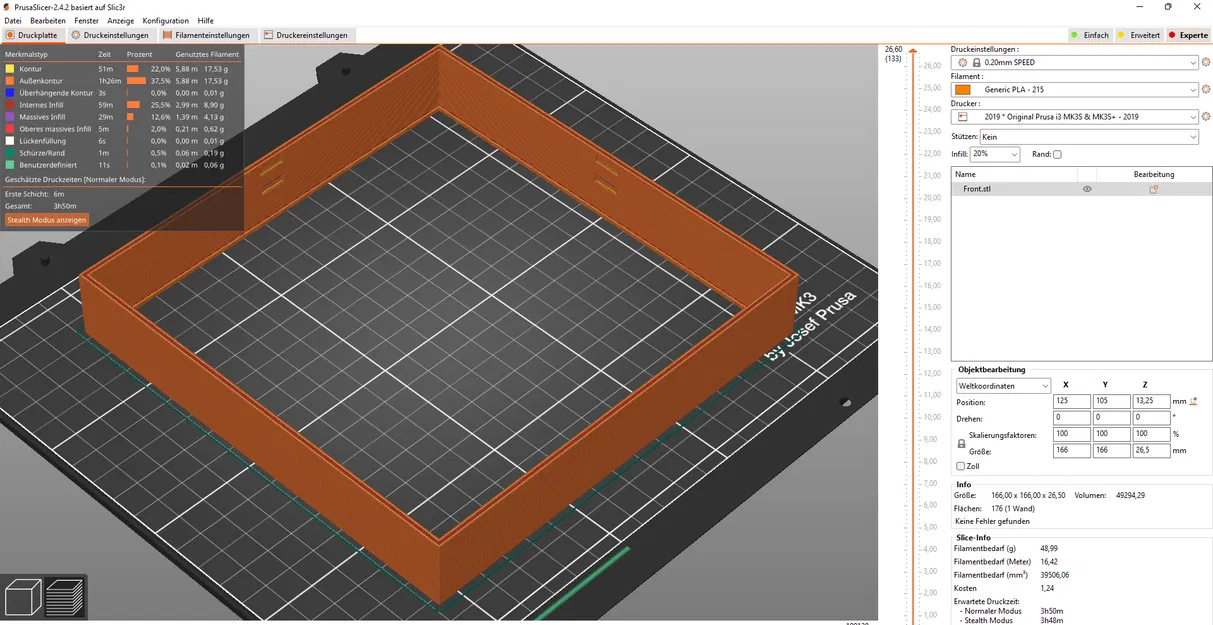1213x625 pixels.
Task: Click the printer icon beside the Drucker dropdown
Action: click(x=962, y=118)
